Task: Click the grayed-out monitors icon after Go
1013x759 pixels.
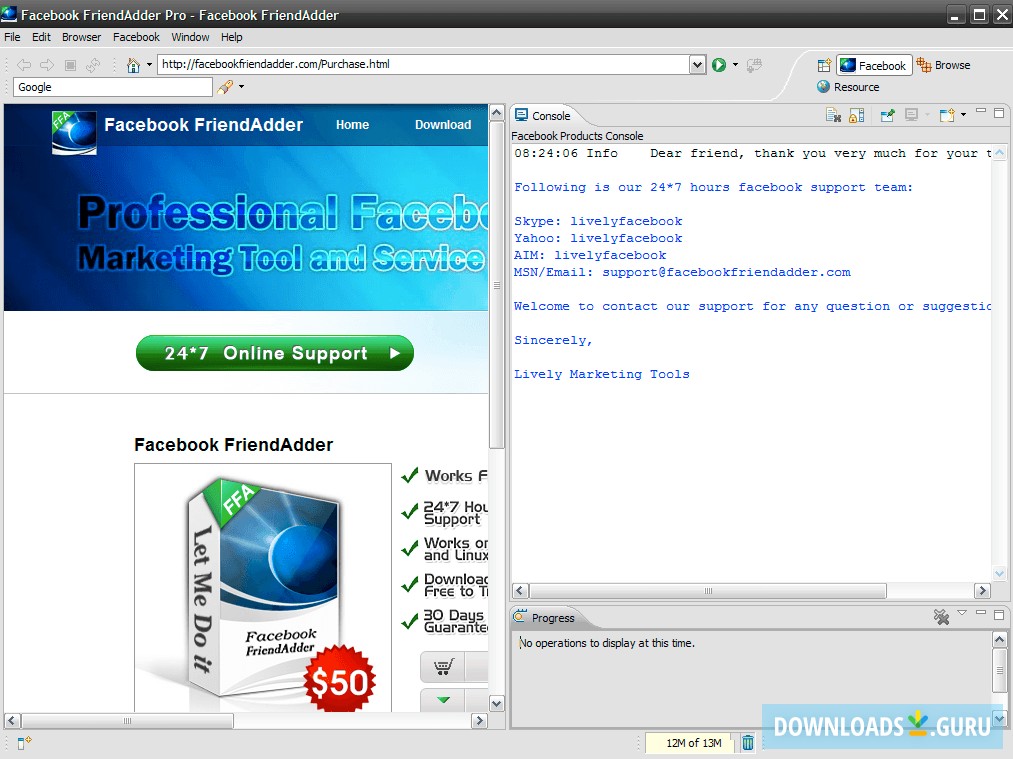Action: tap(754, 65)
